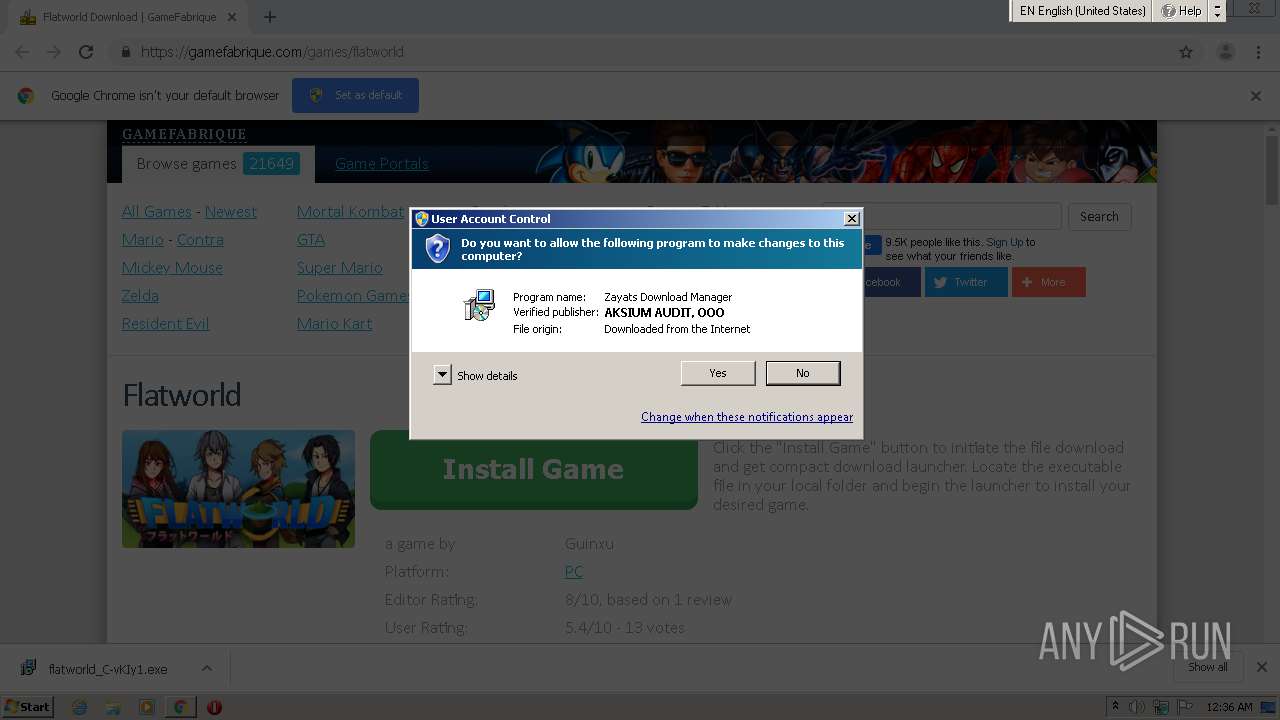Go back with the browser back arrow
Image resolution: width=1280 pixels, height=720 pixels.
tap(22, 52)
